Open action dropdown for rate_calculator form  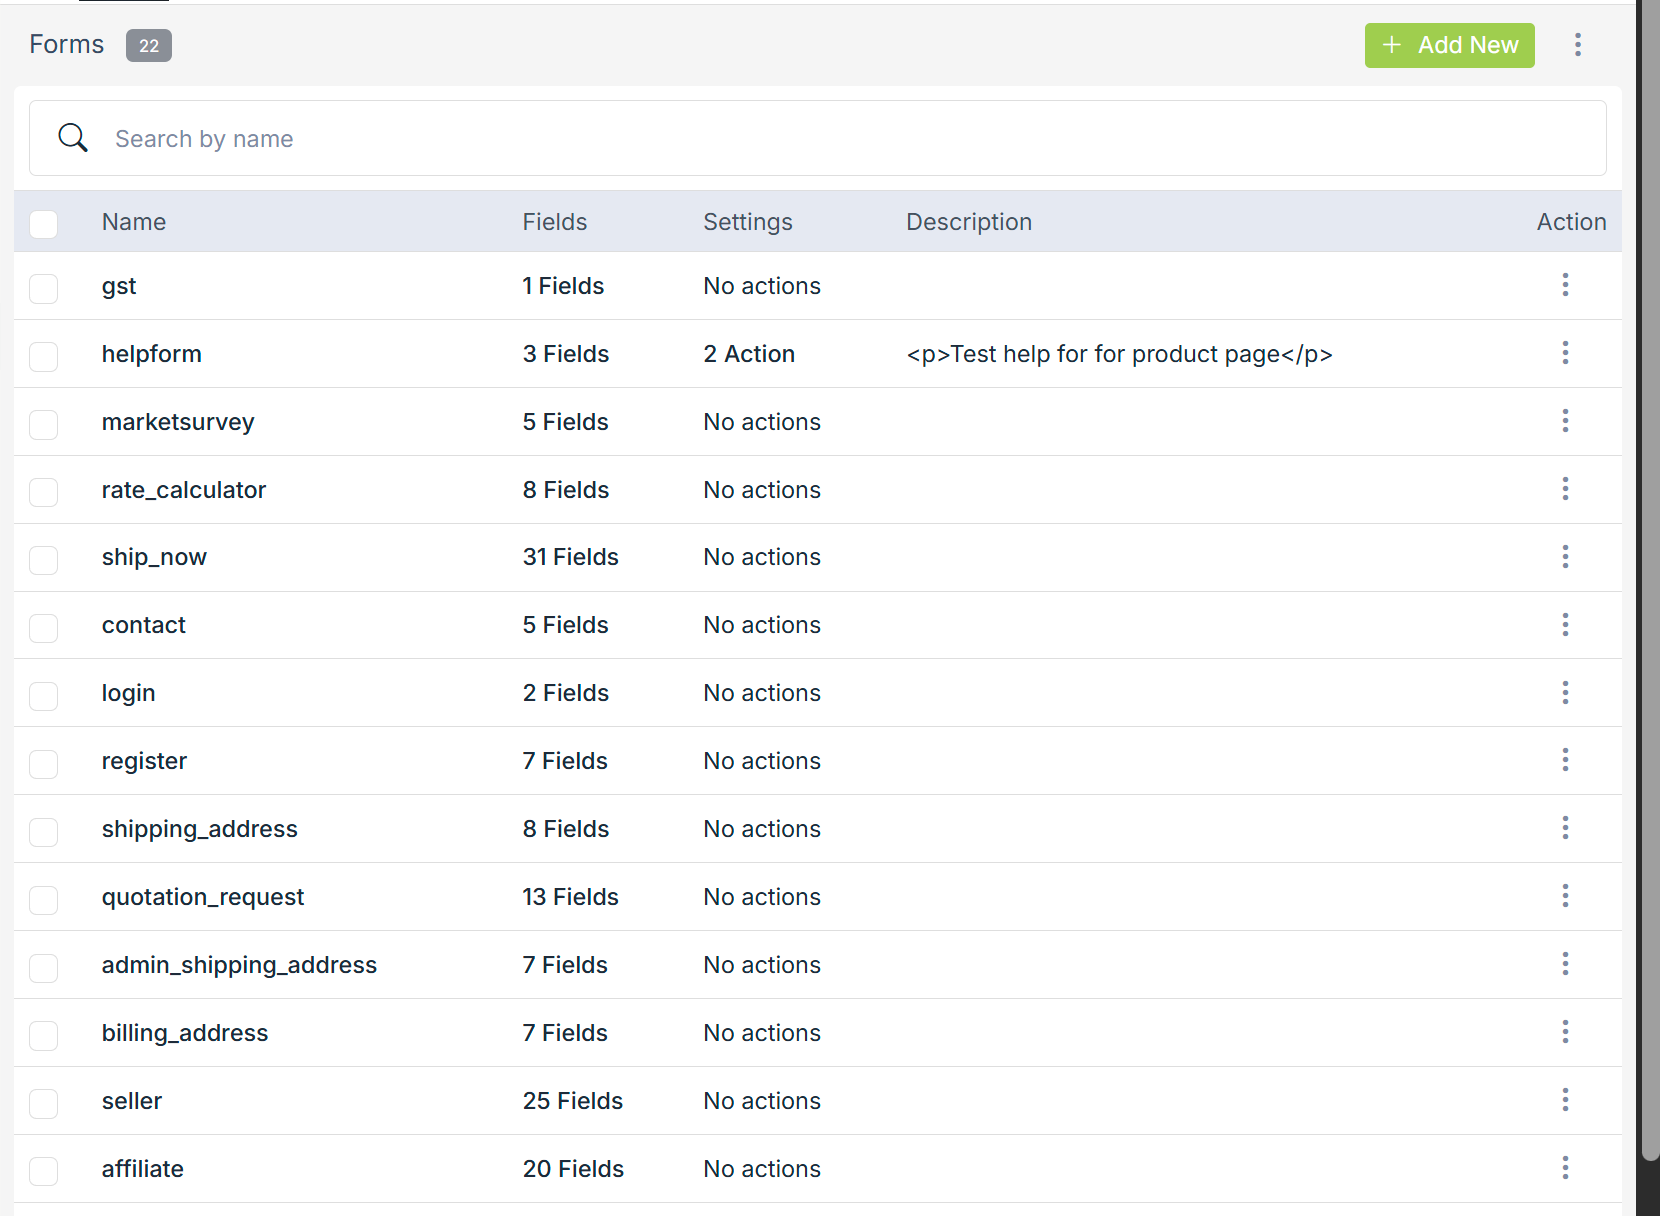(x=1565, y=489)
